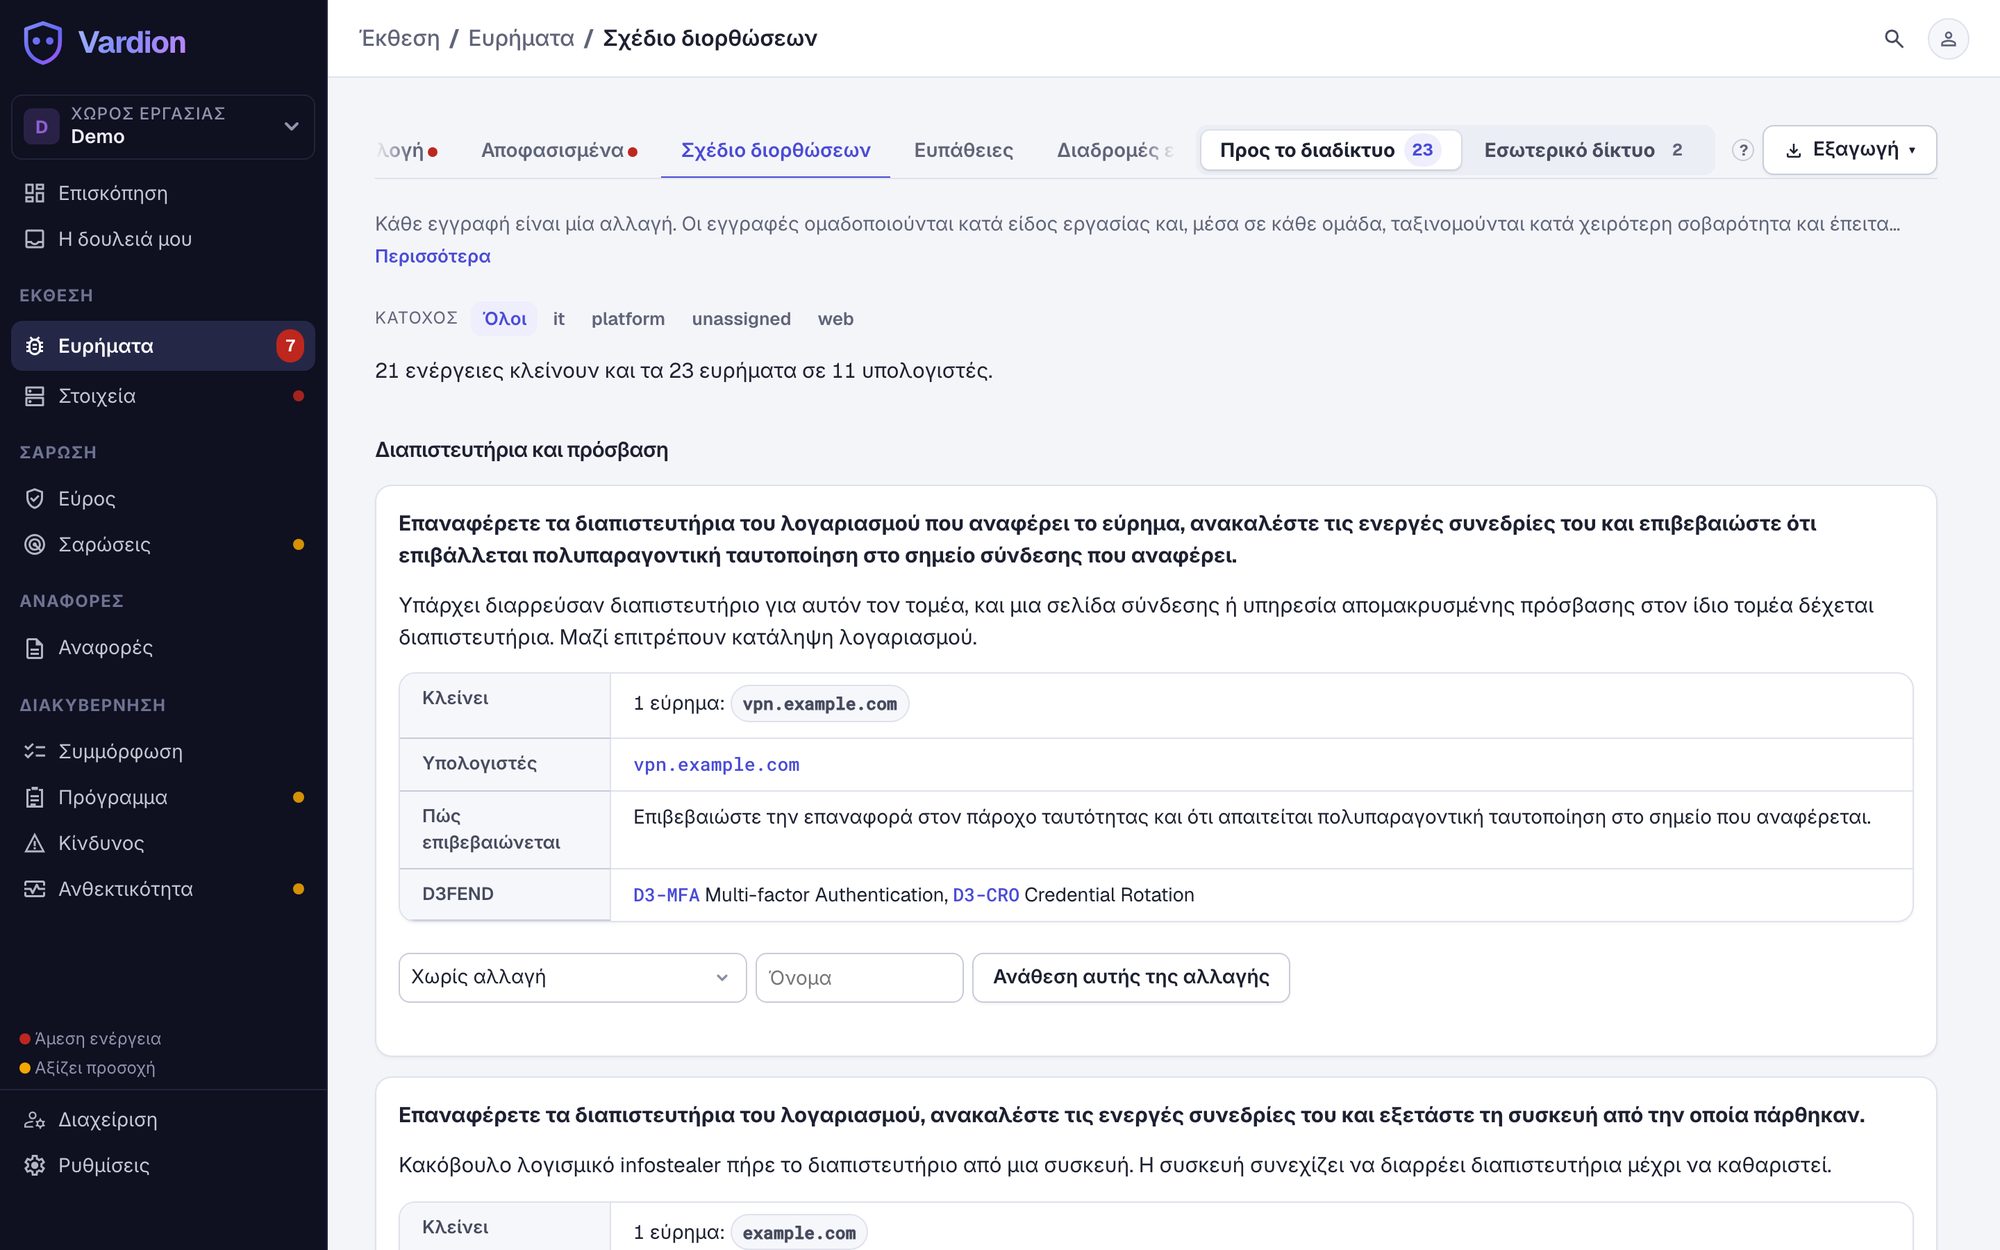
Task: Open the D3-MFA technique link
Action: point(666,895)
